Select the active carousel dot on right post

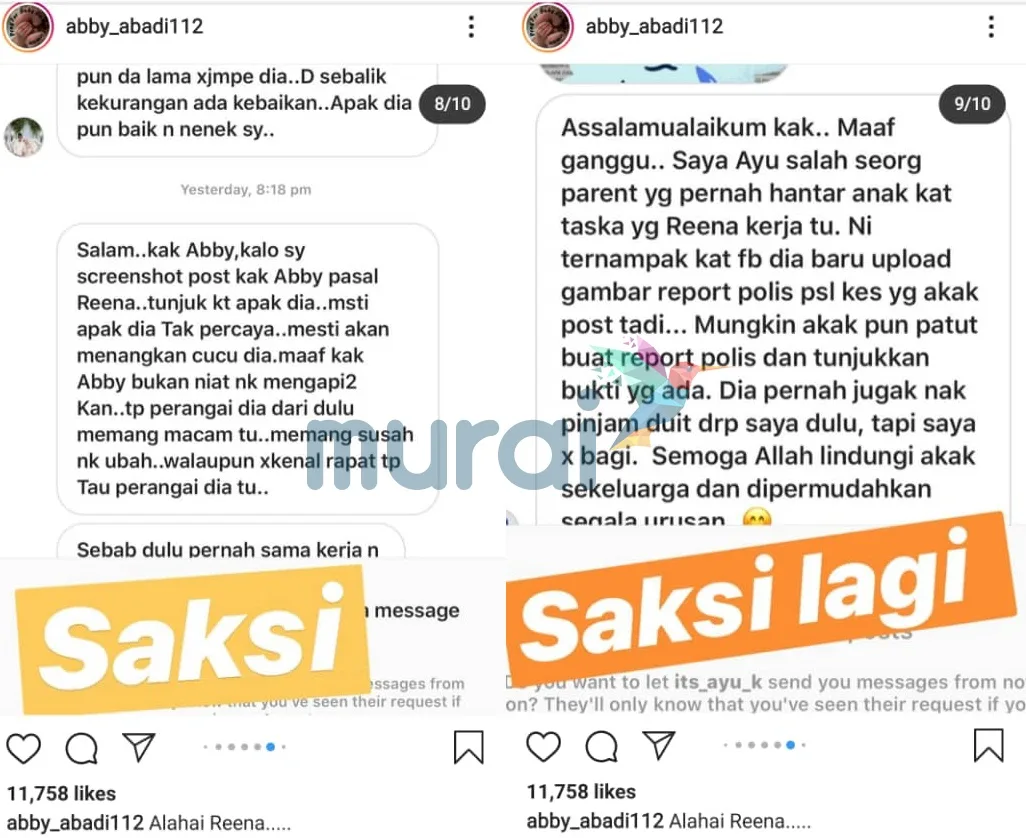790,744
